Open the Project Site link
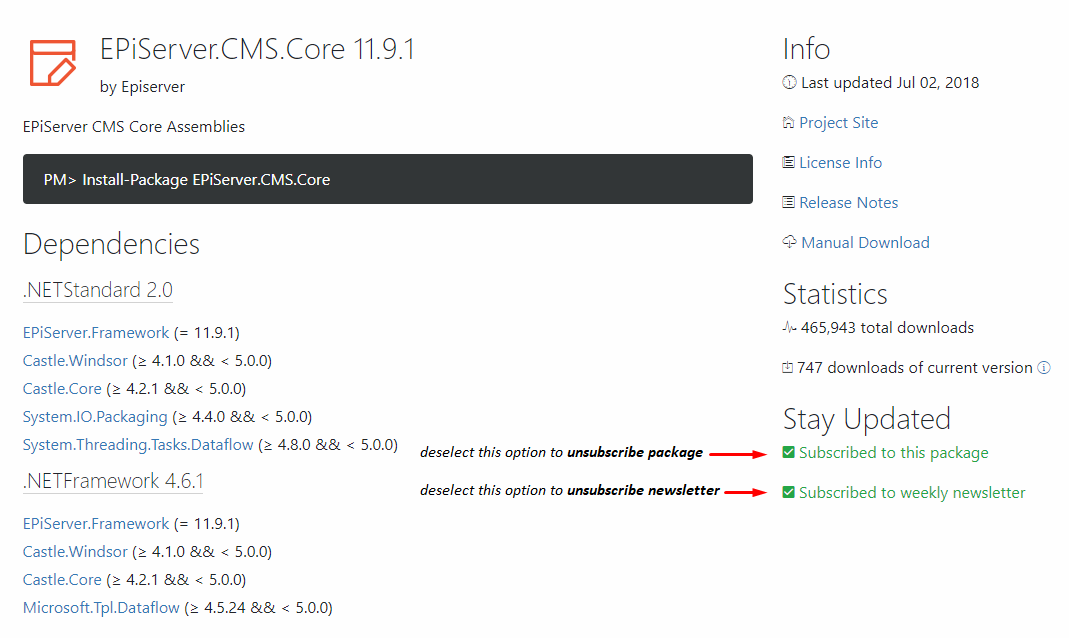This screenshot has height=638, width=1069. (838, 123)
